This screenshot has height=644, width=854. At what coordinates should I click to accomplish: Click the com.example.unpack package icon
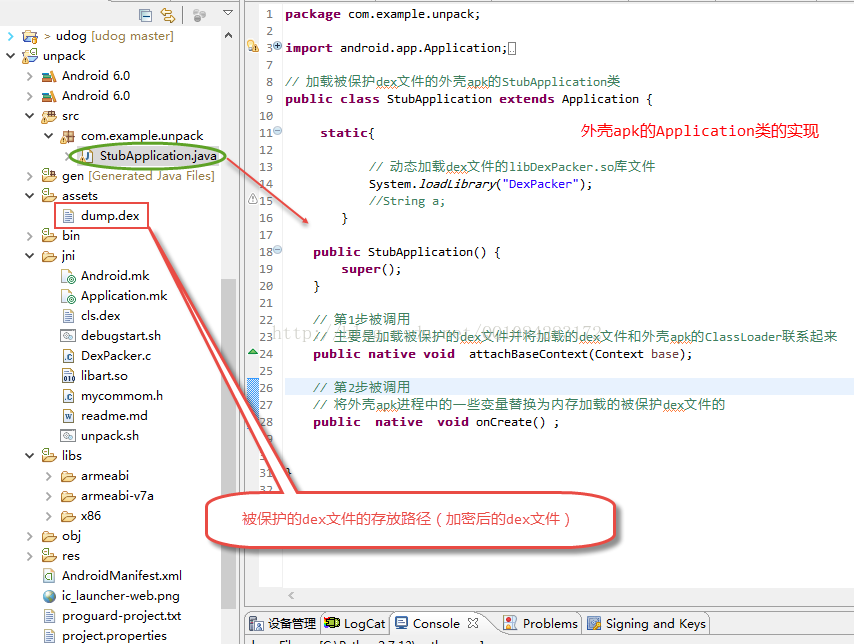click(68, 136)
